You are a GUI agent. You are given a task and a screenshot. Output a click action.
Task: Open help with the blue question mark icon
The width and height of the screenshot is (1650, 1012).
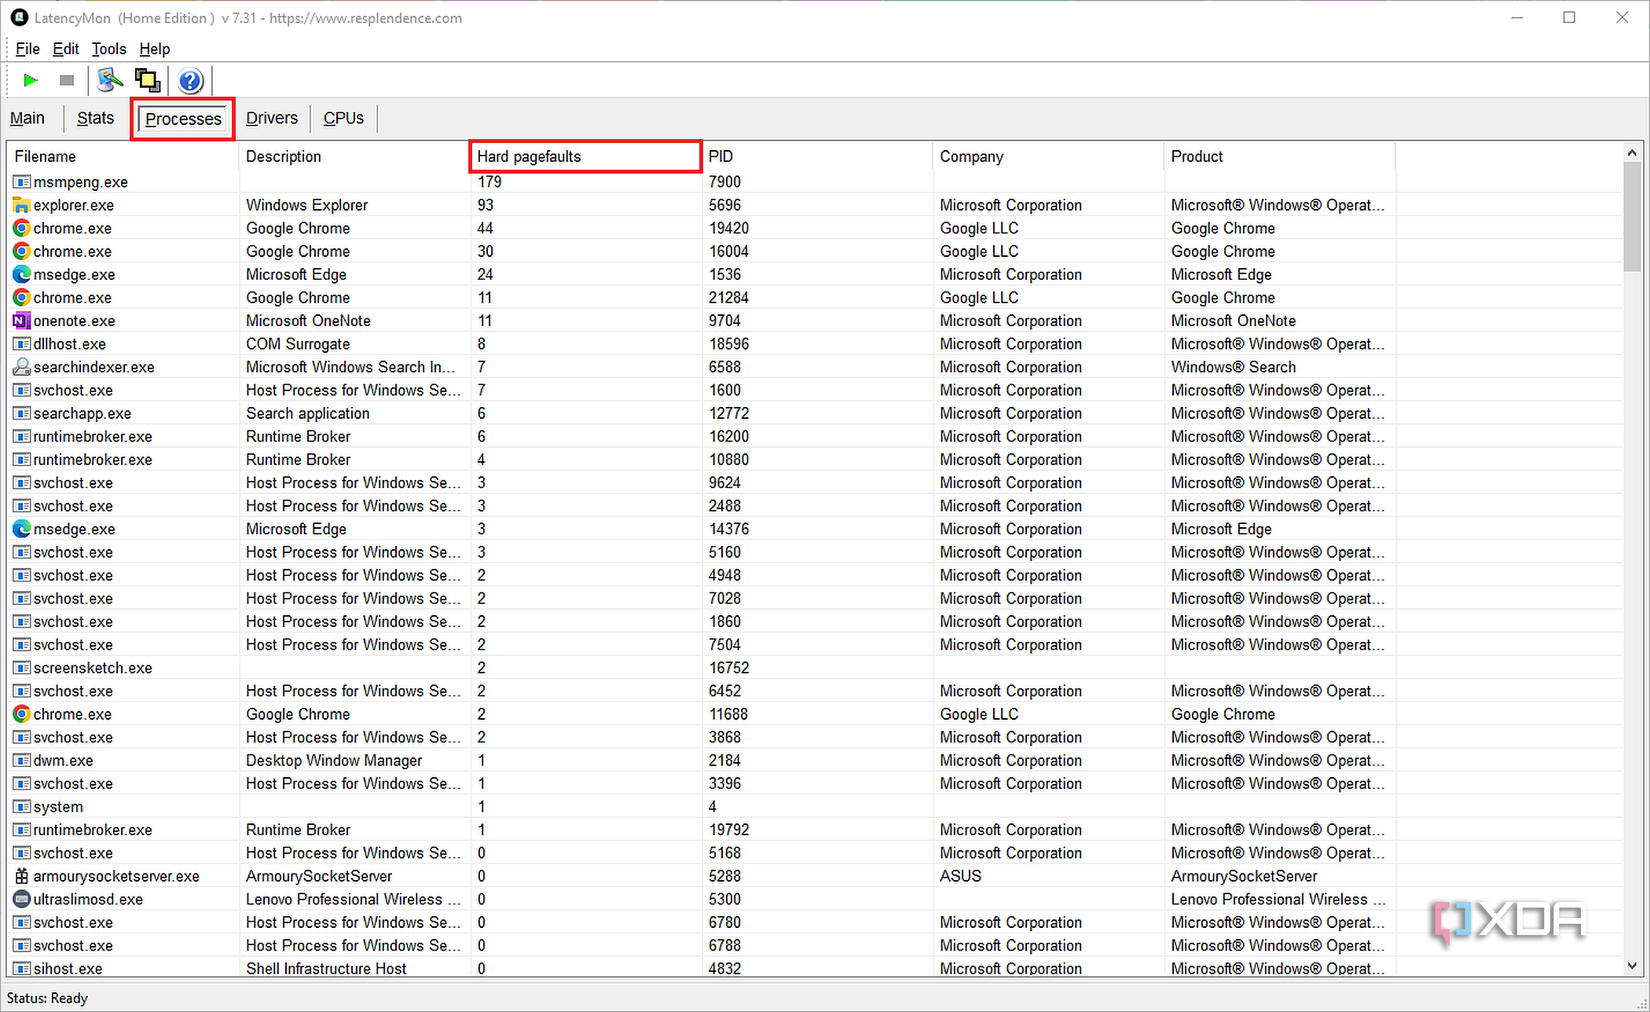190,80
